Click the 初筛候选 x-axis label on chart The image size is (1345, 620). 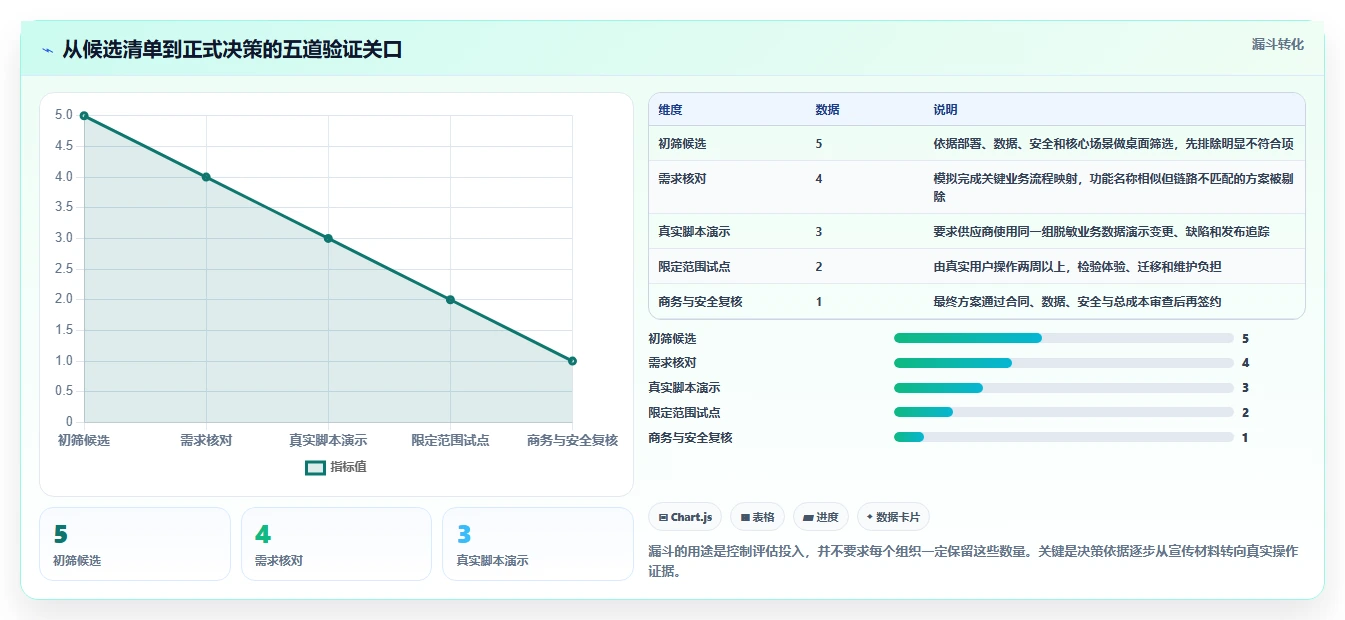point(84,441)
